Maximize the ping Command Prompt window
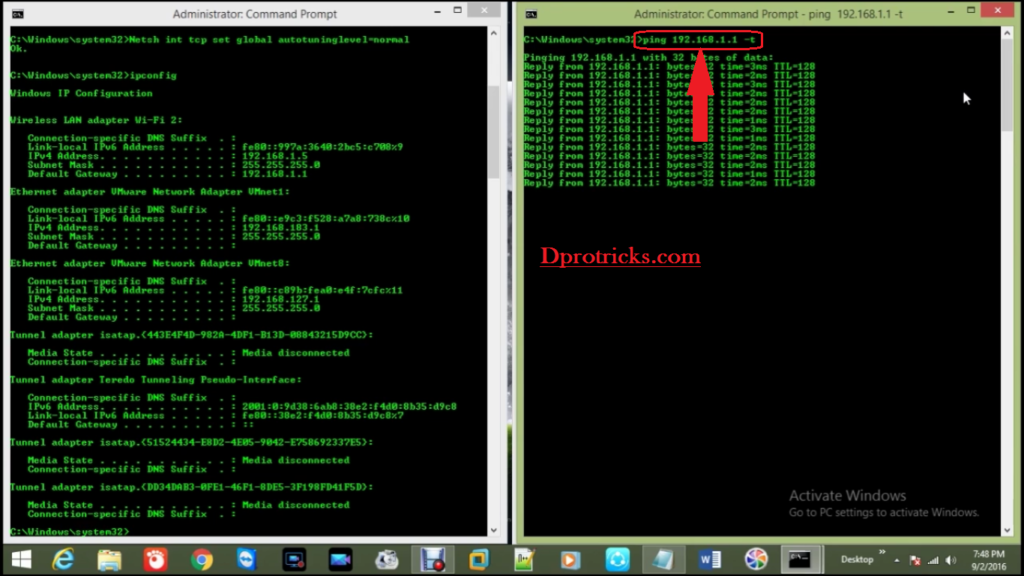This screenshot has height=576, width=1024. click(x=971, y=10)
